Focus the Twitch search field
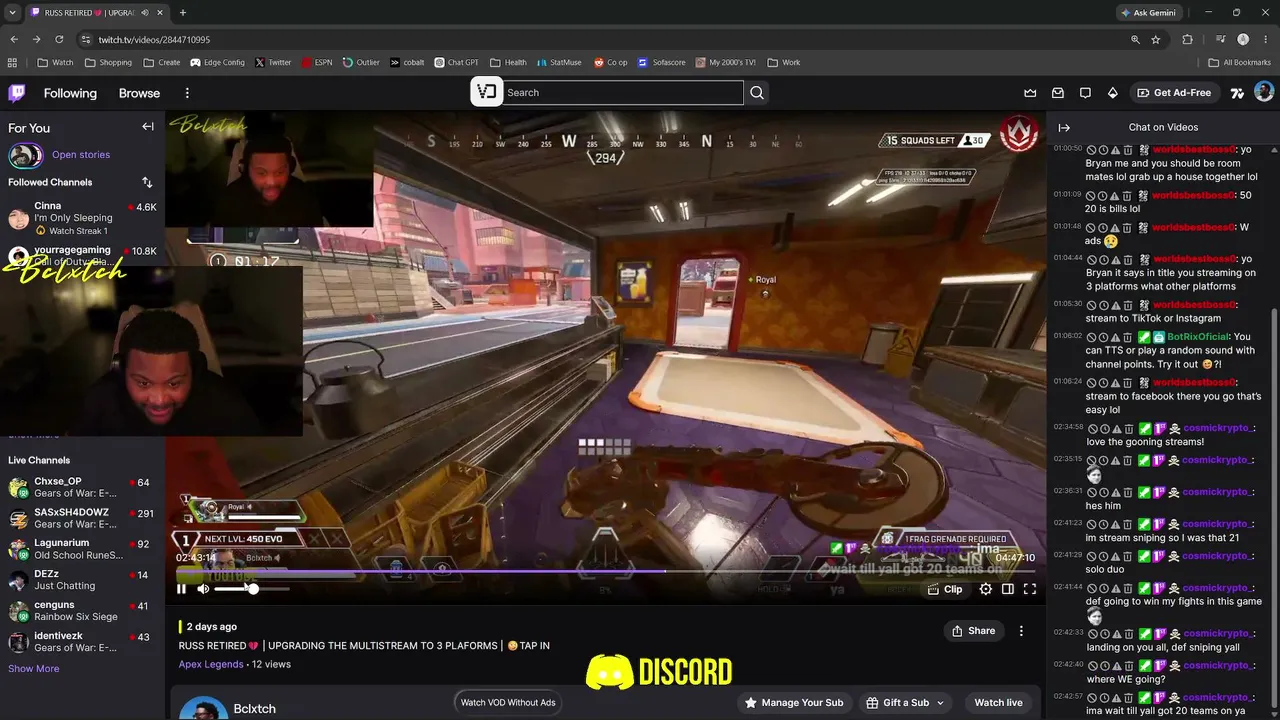The height and width of the screenshot is (720, 1280). click(x=623, y=93)
